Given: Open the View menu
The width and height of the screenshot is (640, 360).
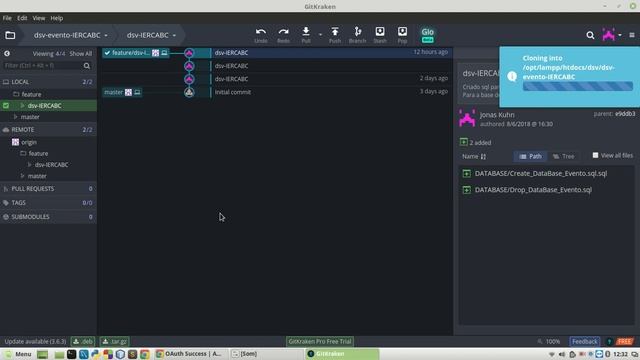Looking at the screenshot, I should 39,18.
